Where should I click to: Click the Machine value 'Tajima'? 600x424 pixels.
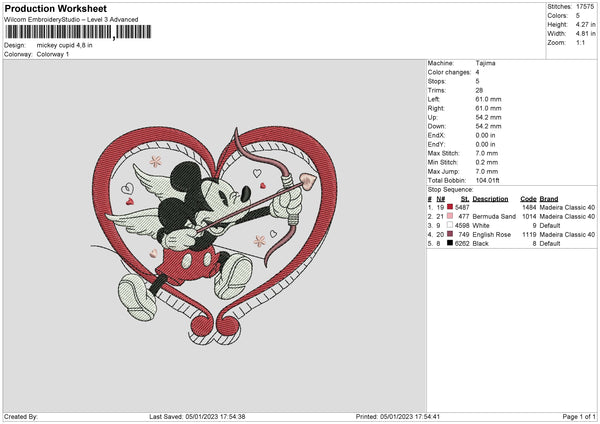pyautogui.click(x=485, y=63)
